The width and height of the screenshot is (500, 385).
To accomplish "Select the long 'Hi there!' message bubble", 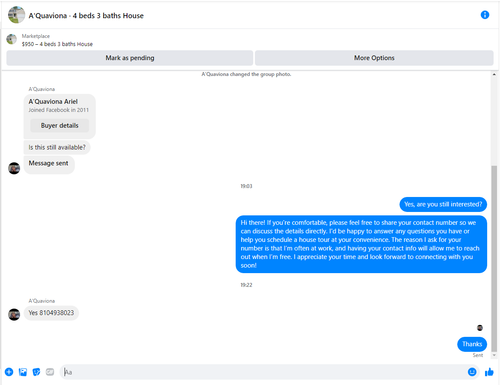I will point(361,244).
